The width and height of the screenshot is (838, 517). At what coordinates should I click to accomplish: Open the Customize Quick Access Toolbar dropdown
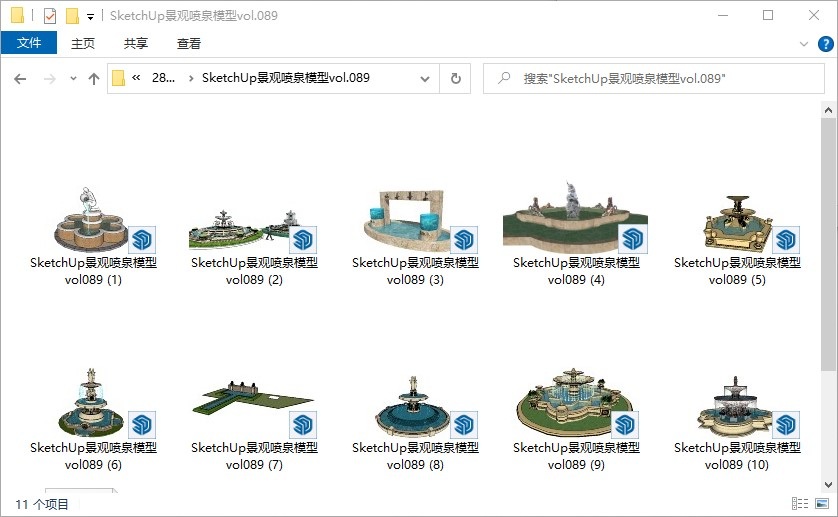coord(90,17)
